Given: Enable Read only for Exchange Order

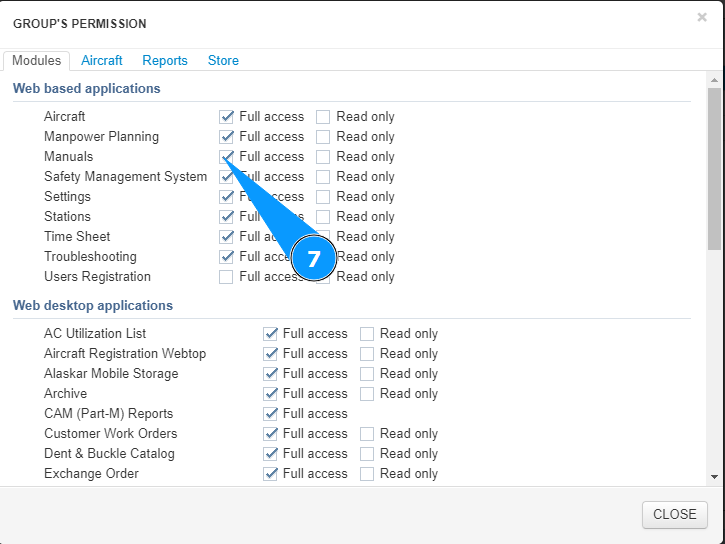Looking at the screenshot, I should [x=367, y=474].
